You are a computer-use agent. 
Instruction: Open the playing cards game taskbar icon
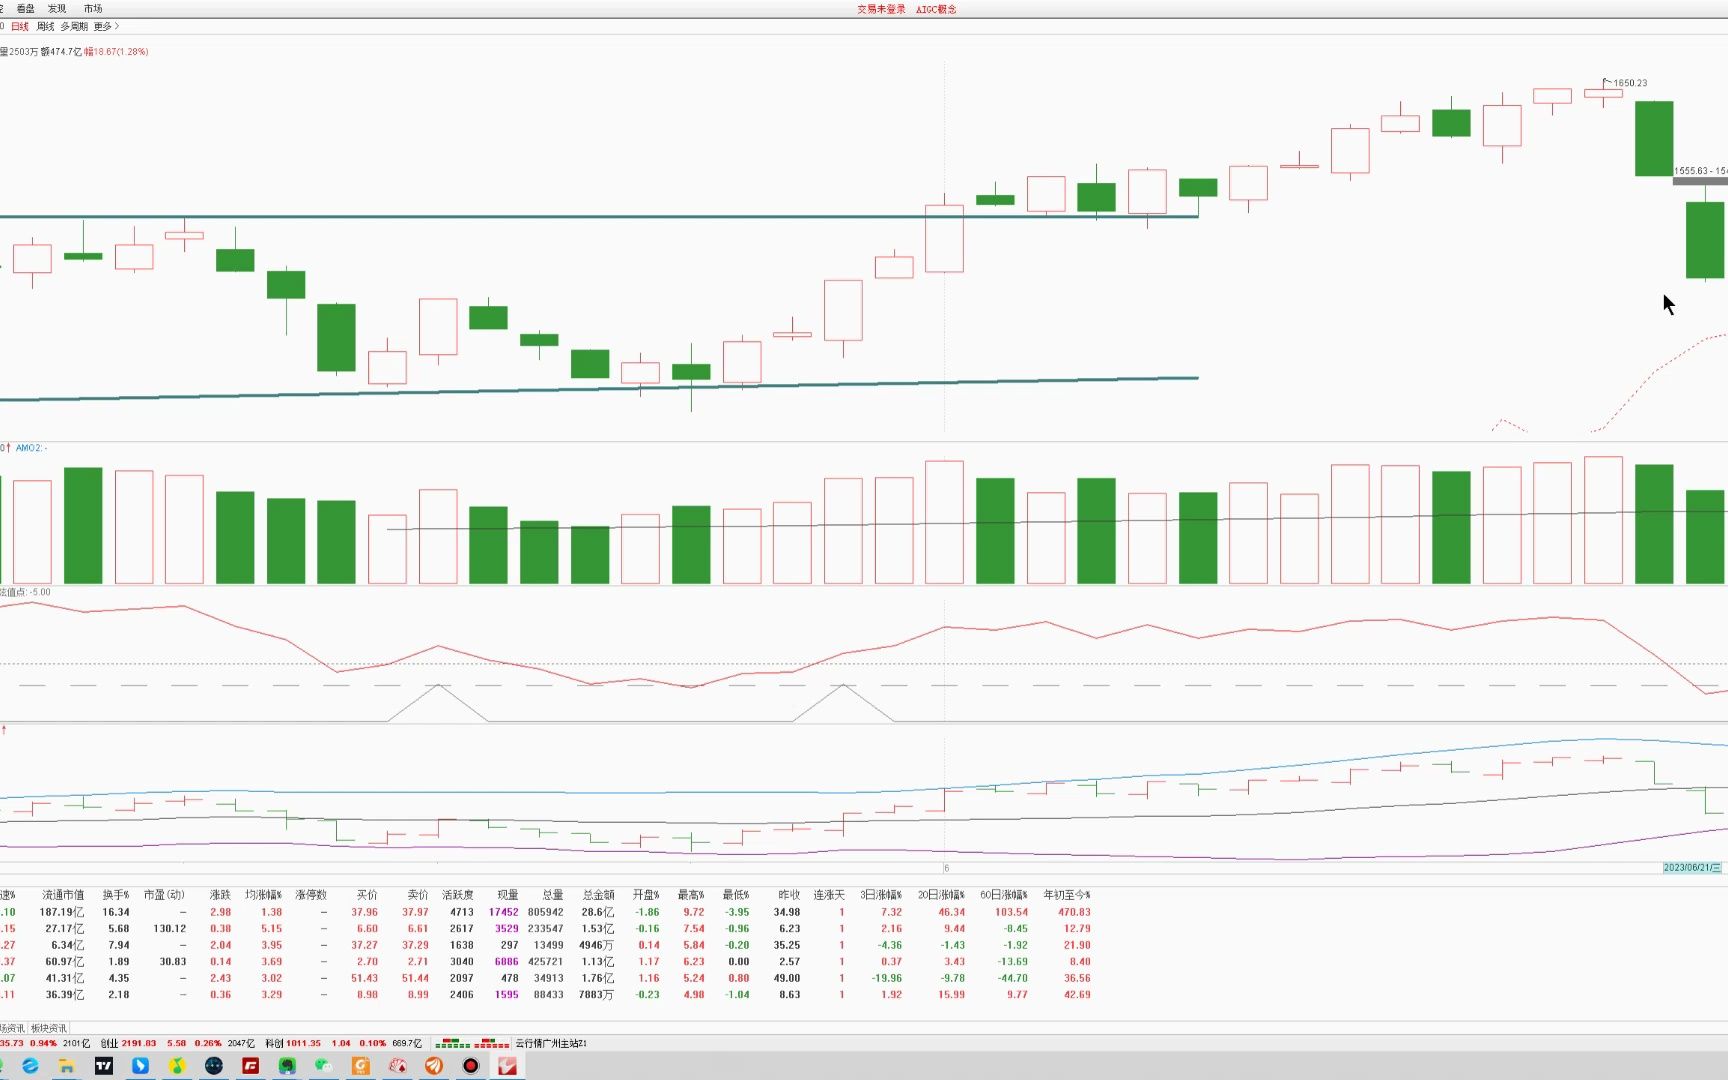tap(398, 1066)
